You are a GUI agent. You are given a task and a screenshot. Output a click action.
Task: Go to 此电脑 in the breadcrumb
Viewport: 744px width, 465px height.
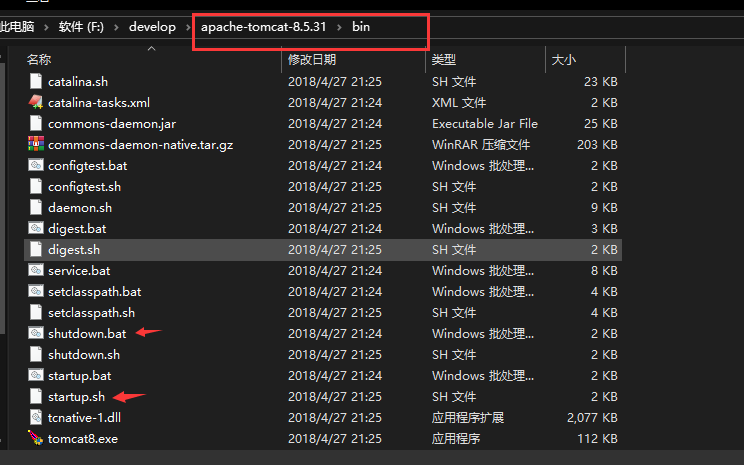(17, 27)
